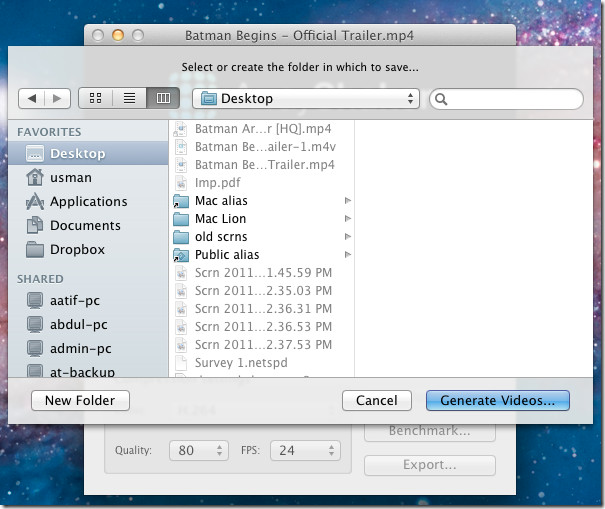This screenshot has width=605, height=509.
Task: Open the Mac Lion folder
Action: point(221,219)
